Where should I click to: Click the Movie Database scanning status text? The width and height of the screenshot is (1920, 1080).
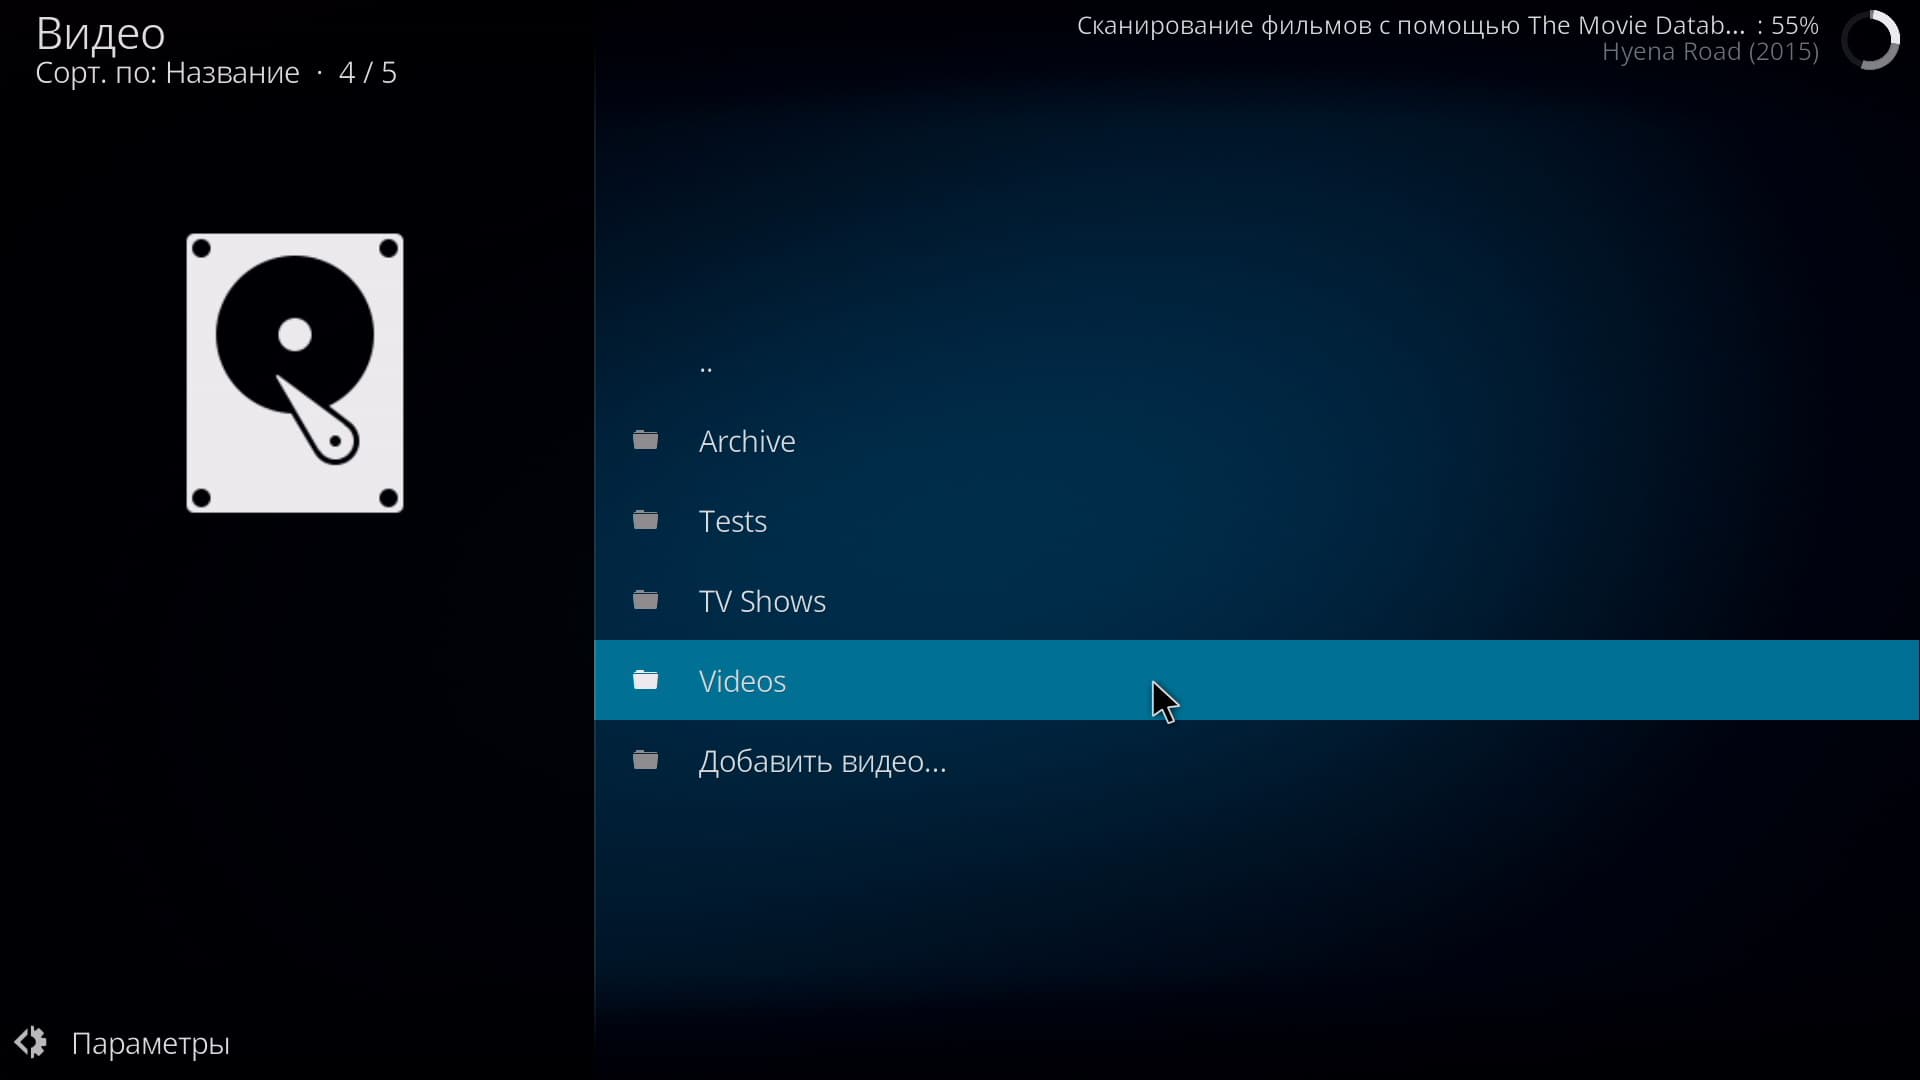pyautogui.click(x=1410, y=25)
